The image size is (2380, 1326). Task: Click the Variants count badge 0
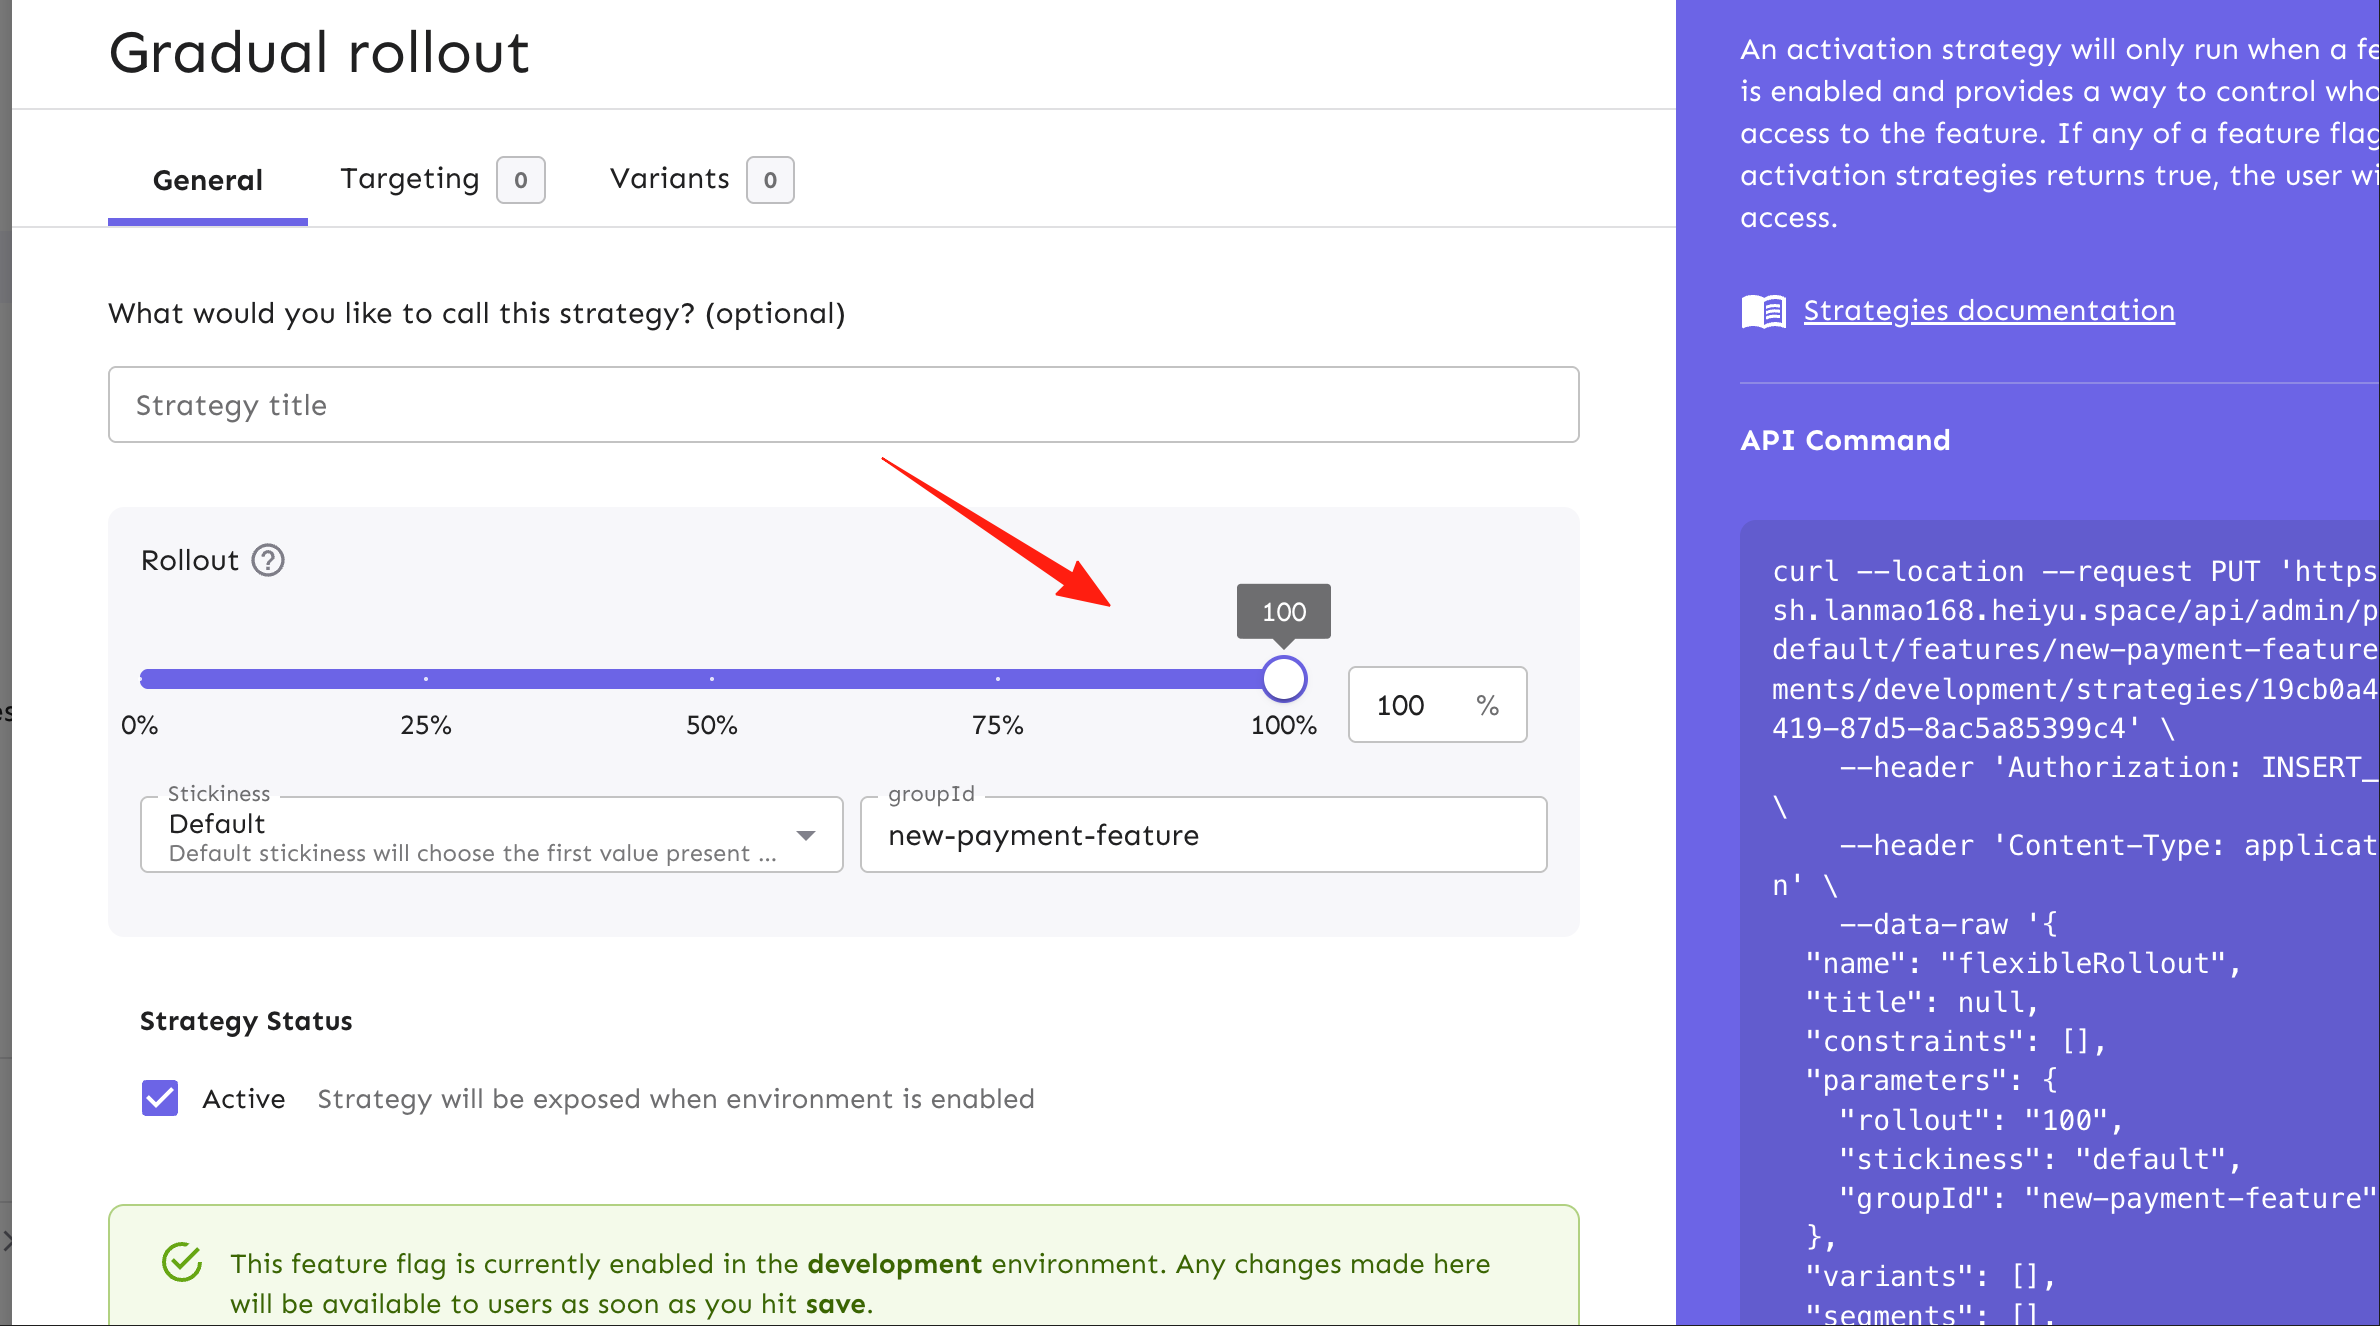[770, 180]
